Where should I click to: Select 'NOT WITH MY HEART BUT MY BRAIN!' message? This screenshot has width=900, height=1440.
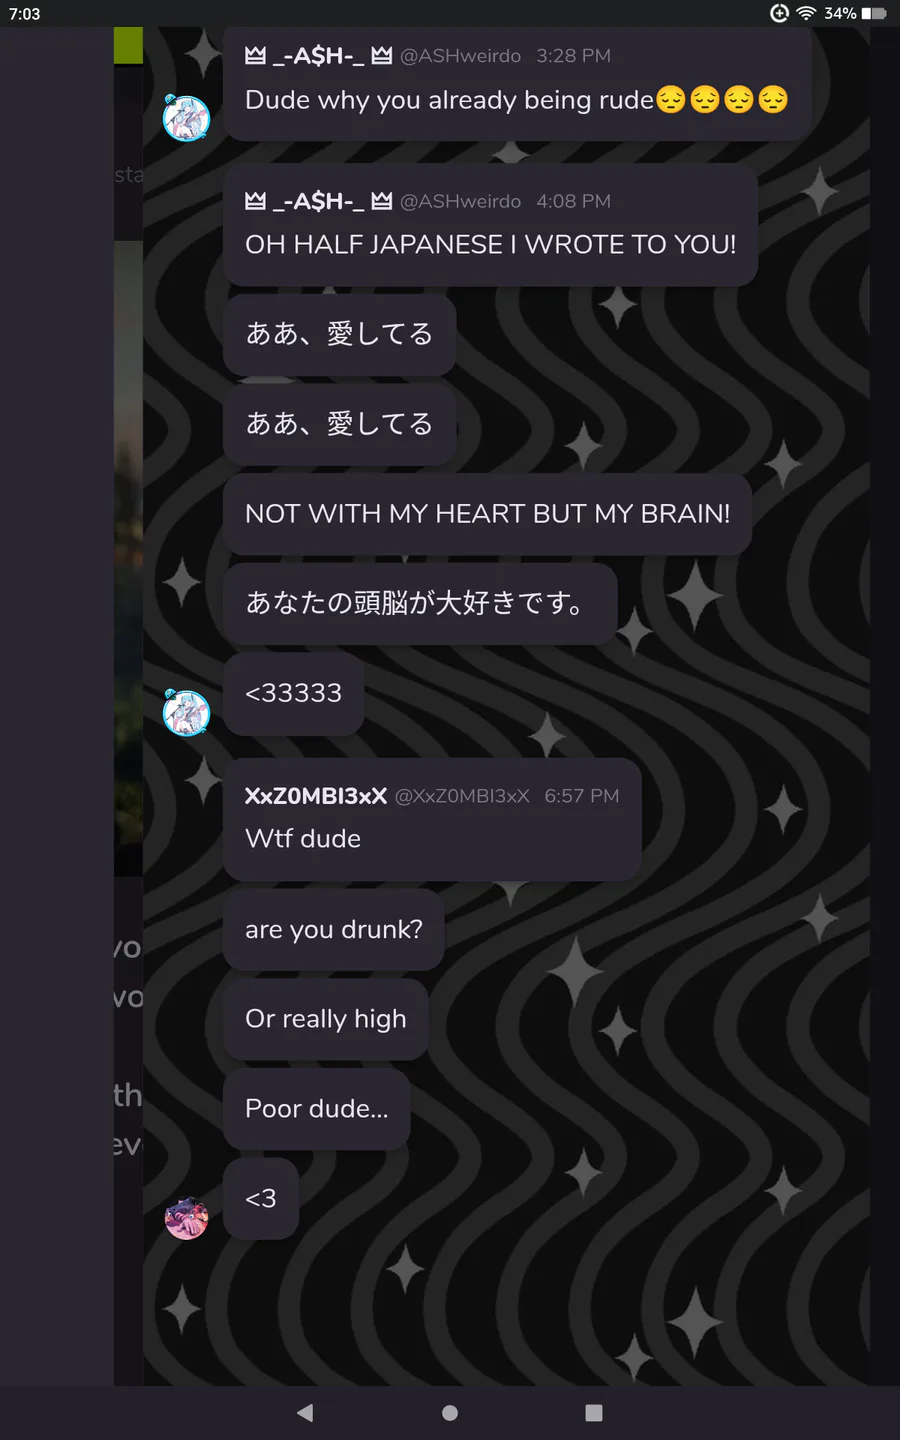coord(487,514)
